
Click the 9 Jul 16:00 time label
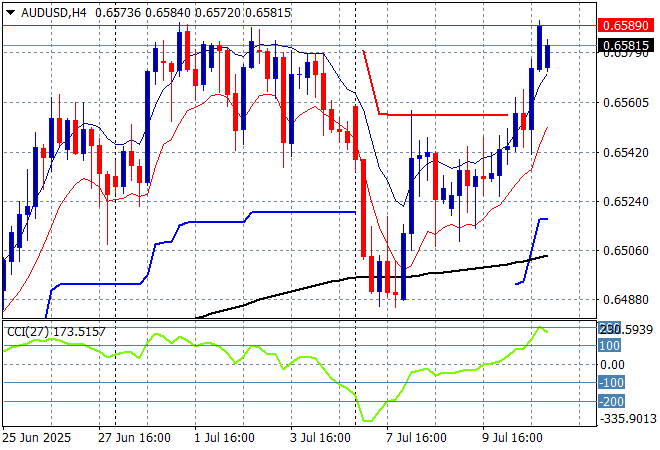pyautogui.click(x=510, y=438)
